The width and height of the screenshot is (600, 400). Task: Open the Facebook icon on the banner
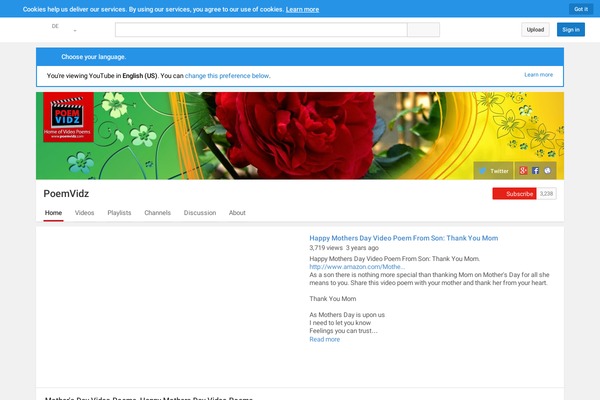[535, 171]
